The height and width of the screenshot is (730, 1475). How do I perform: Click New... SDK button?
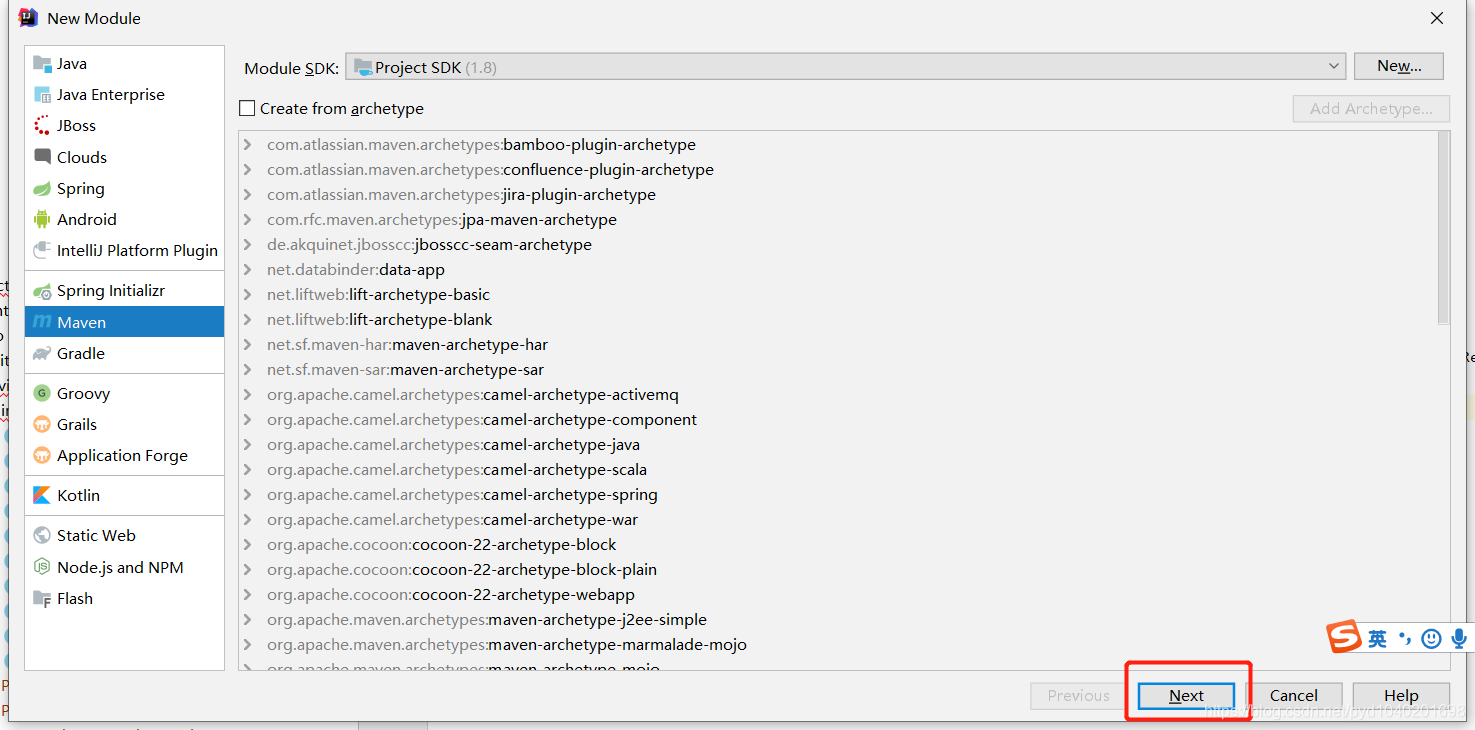1399,66
